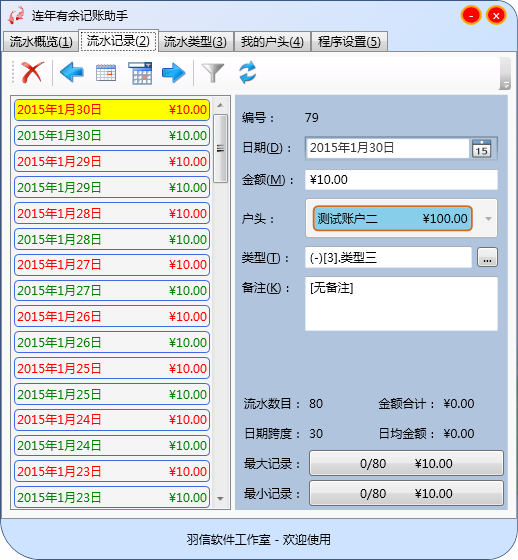This screenshot has width=518, height=560.
Task: Click the list scrollbar down arrow
Action: (220, 499)
